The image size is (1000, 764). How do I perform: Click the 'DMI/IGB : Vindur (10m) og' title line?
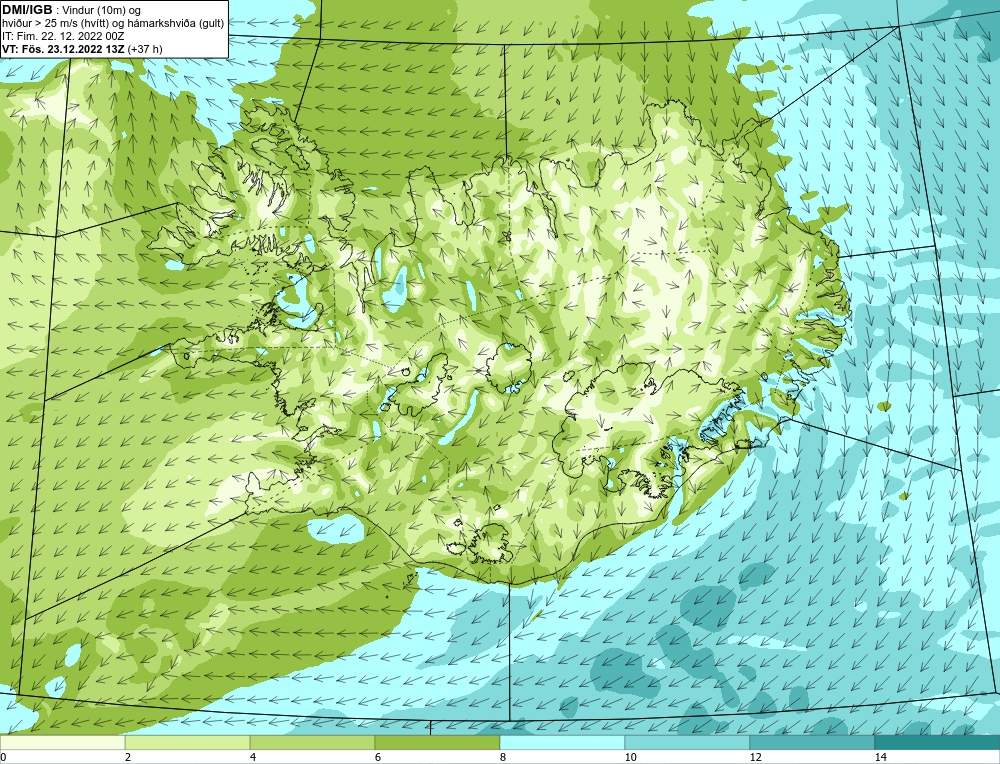[x=72, y=10]
